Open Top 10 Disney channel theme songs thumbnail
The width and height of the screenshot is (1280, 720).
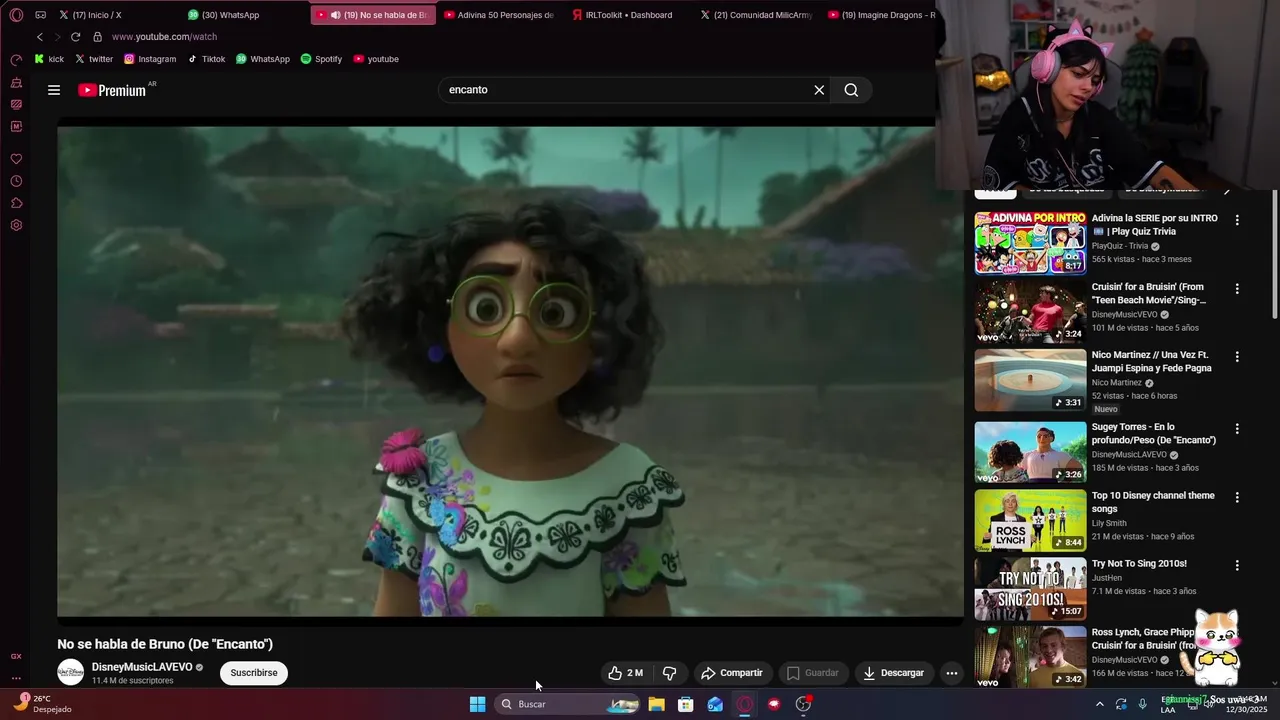[x=1030, y=520]
